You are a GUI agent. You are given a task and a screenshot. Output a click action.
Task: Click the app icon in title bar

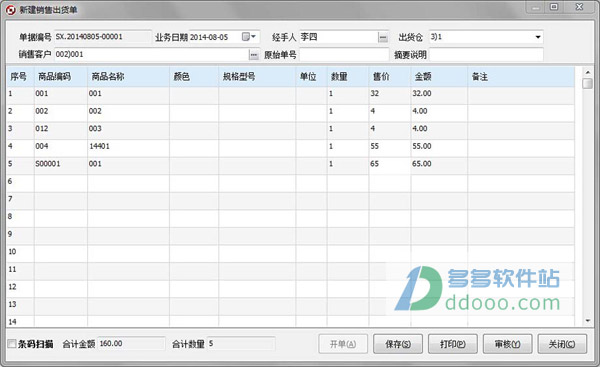pos(11,10)
